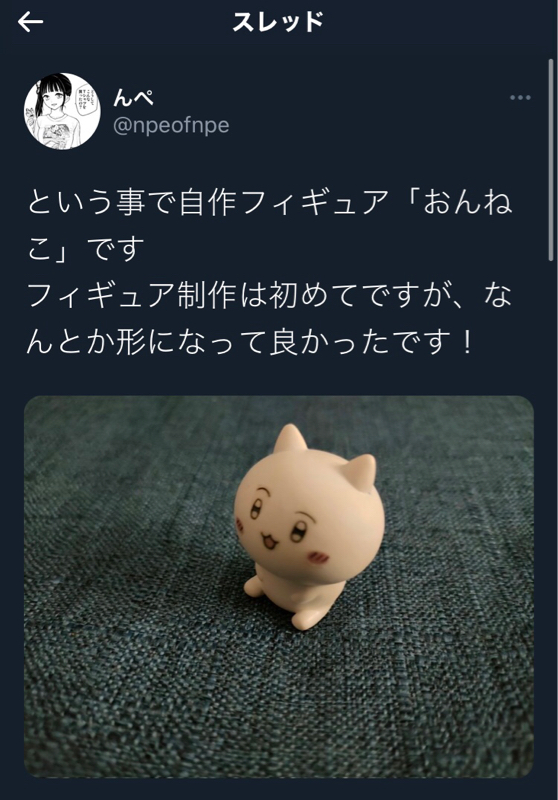Open the @npeofnpe handle link
Image resolution: width=558 pixels, height=800 pixels.
tap(171, 125)
